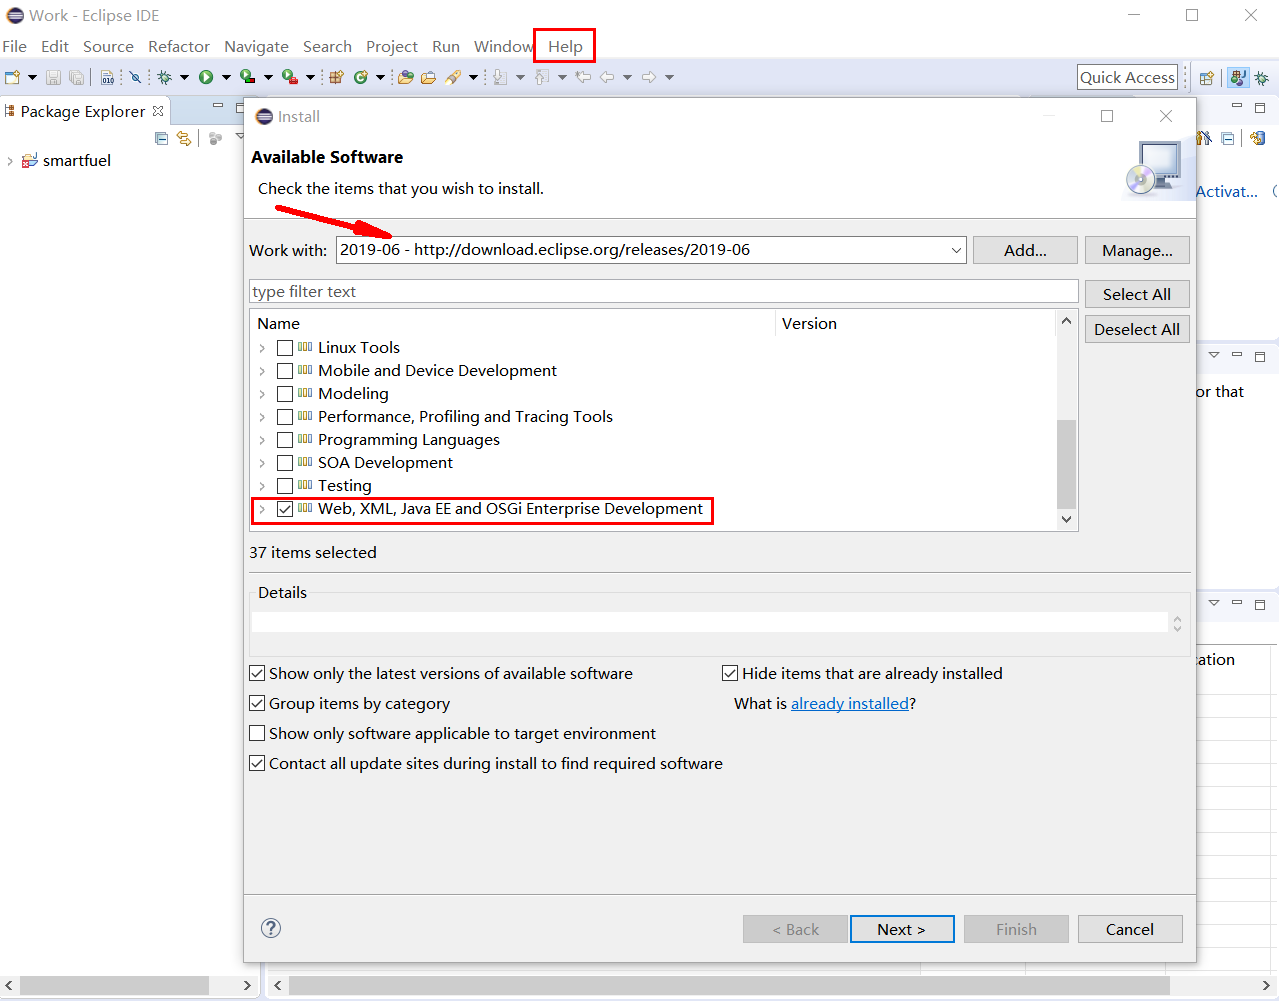The width and height of the screenshot is (1279, 1001).
Task: Click Link with Editor in Package Explorer
Action: (184, 138)
